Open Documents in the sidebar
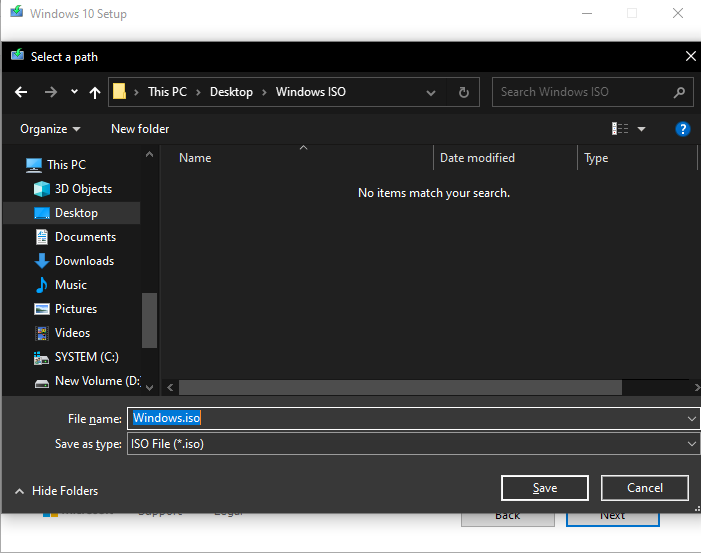The image size is (701, 553). tap(85, 237)
